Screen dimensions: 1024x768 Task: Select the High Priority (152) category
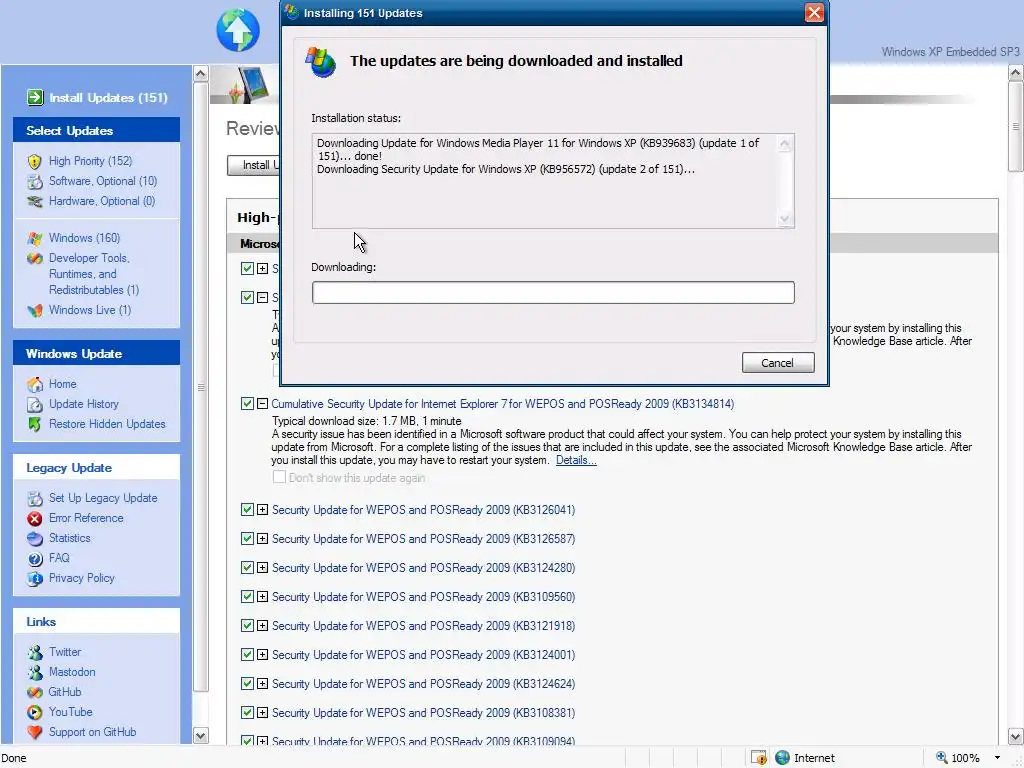coord(90,161)
